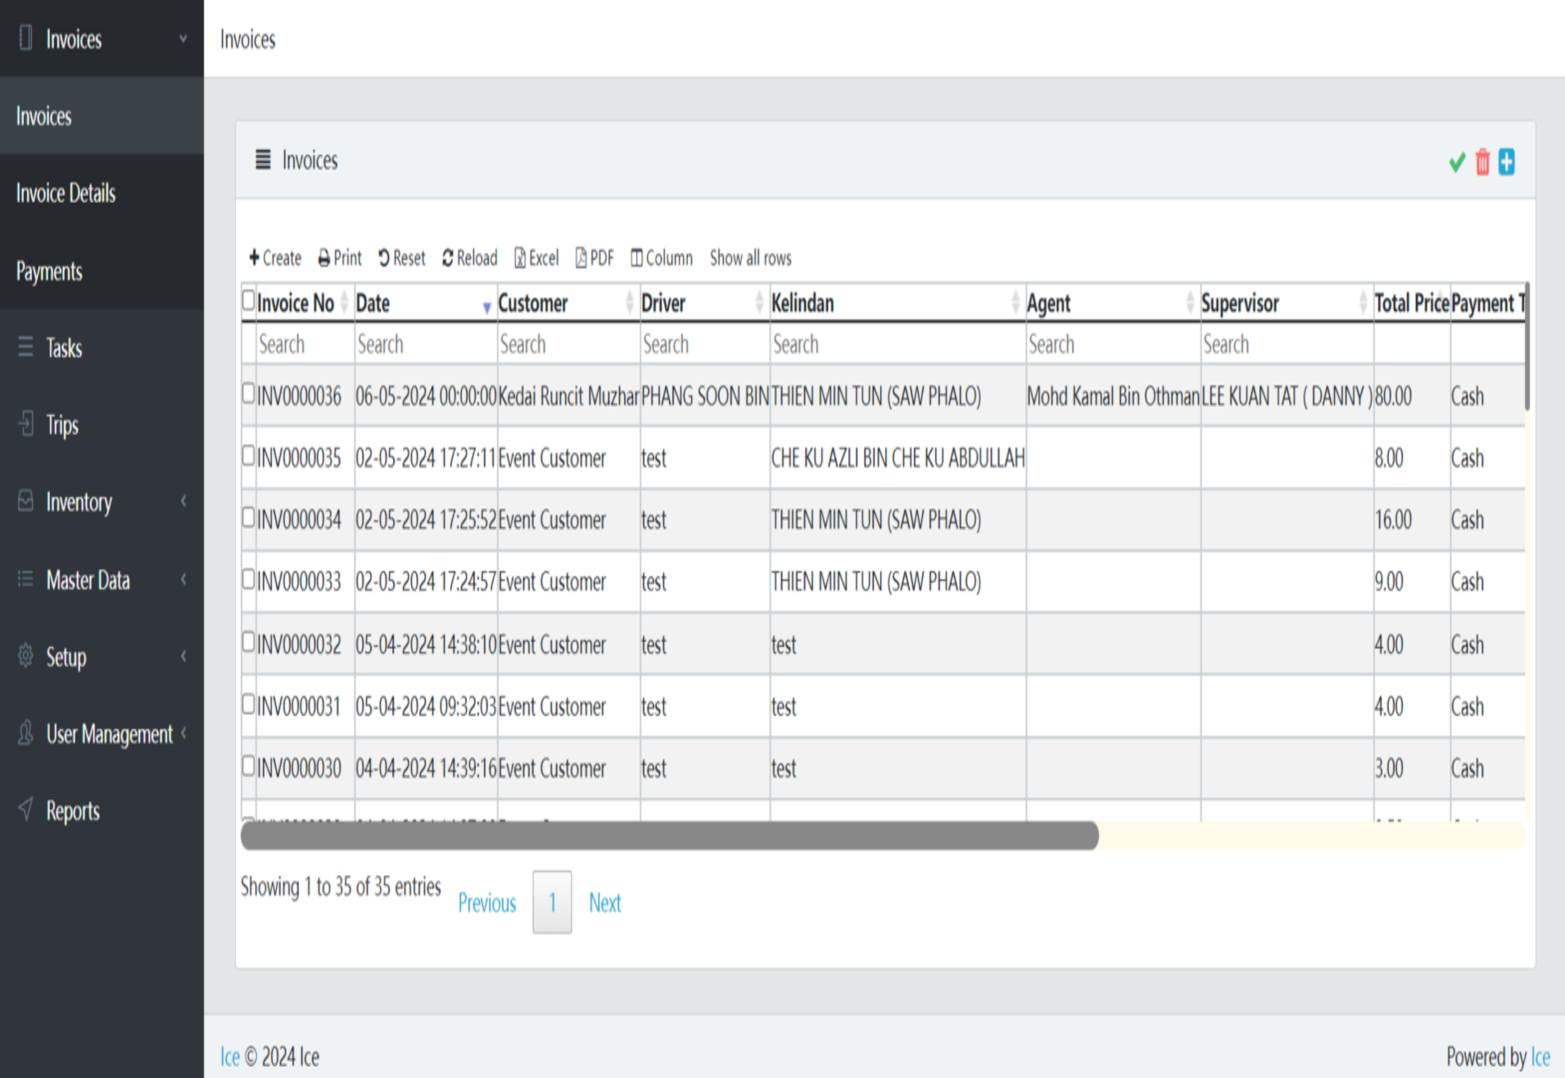Go to Payments in the sidebar

[49, 271]
